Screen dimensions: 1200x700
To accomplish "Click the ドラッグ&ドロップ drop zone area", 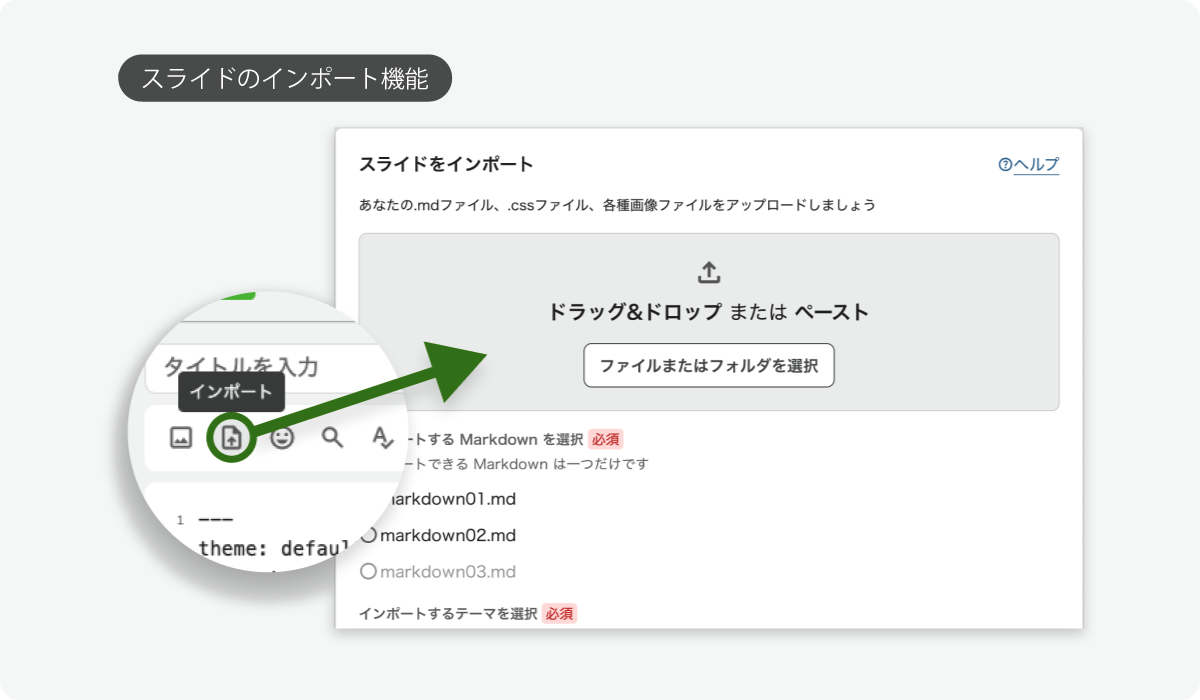I will pos(709,322).
